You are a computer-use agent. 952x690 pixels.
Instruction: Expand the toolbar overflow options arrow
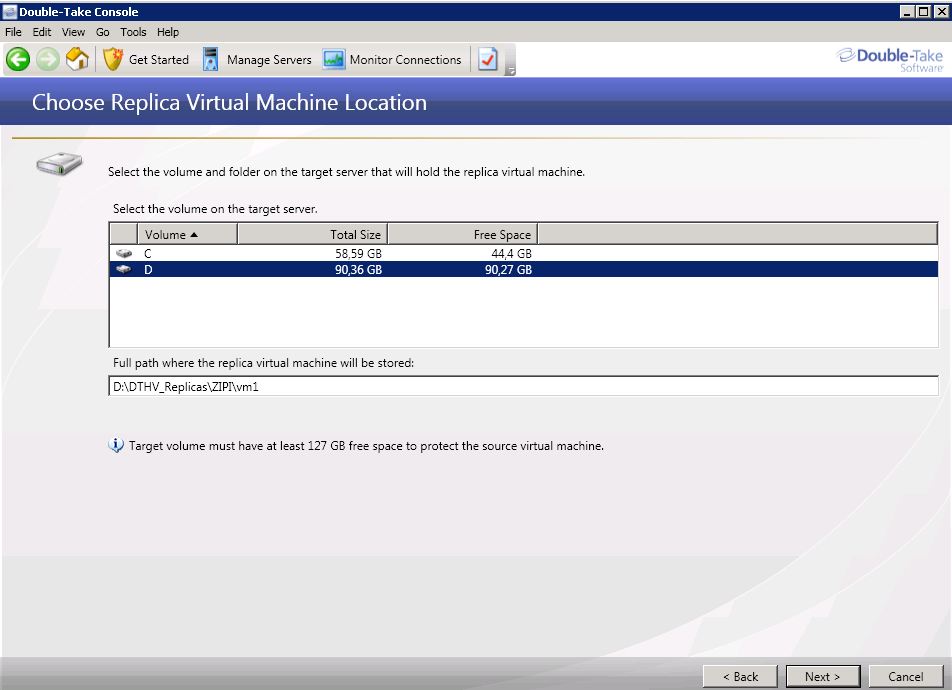pyautogui.click(x=511, y=70)
